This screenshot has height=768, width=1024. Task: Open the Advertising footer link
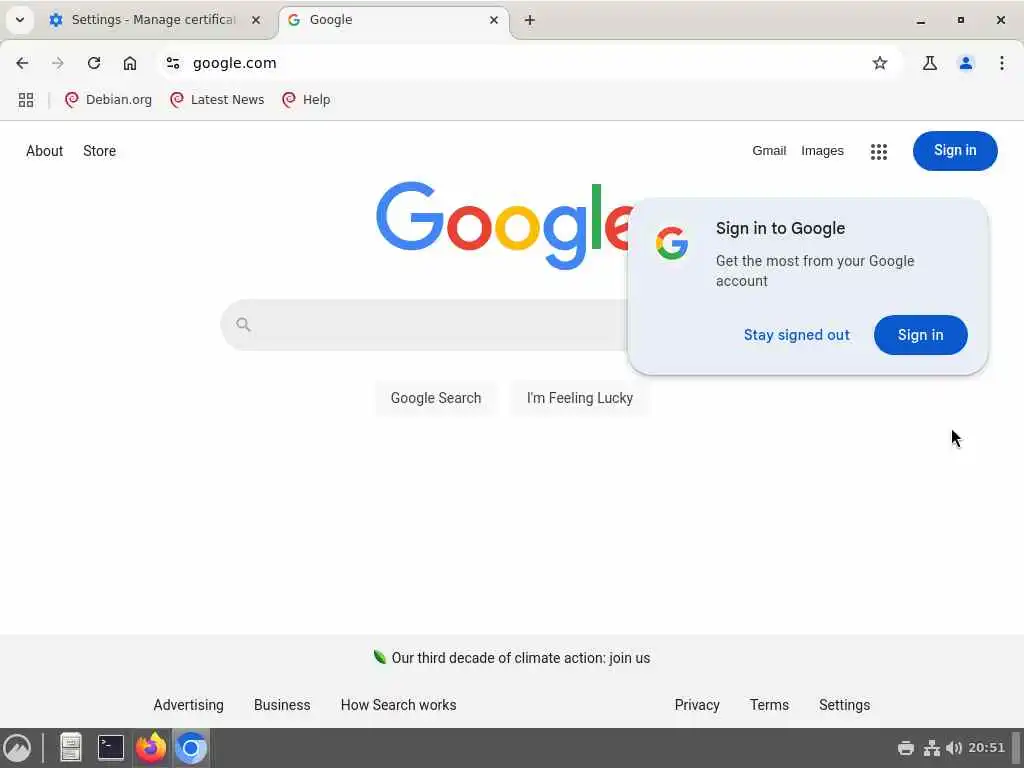point(188,705)
